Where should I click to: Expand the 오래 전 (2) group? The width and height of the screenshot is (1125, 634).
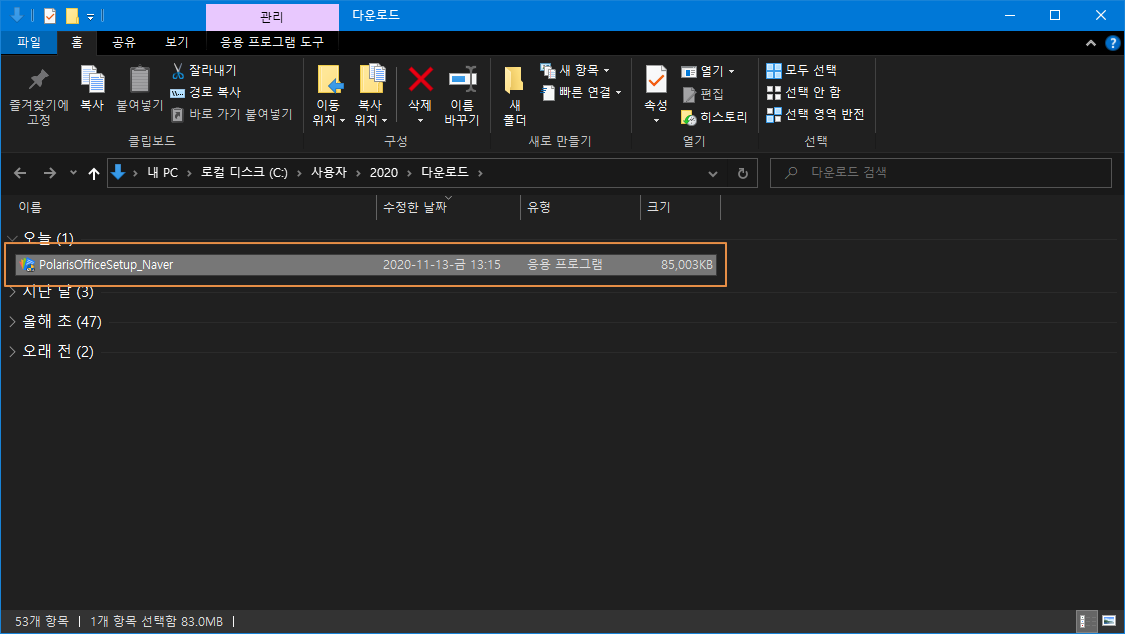pyautogui.click(x=12, y=351)
